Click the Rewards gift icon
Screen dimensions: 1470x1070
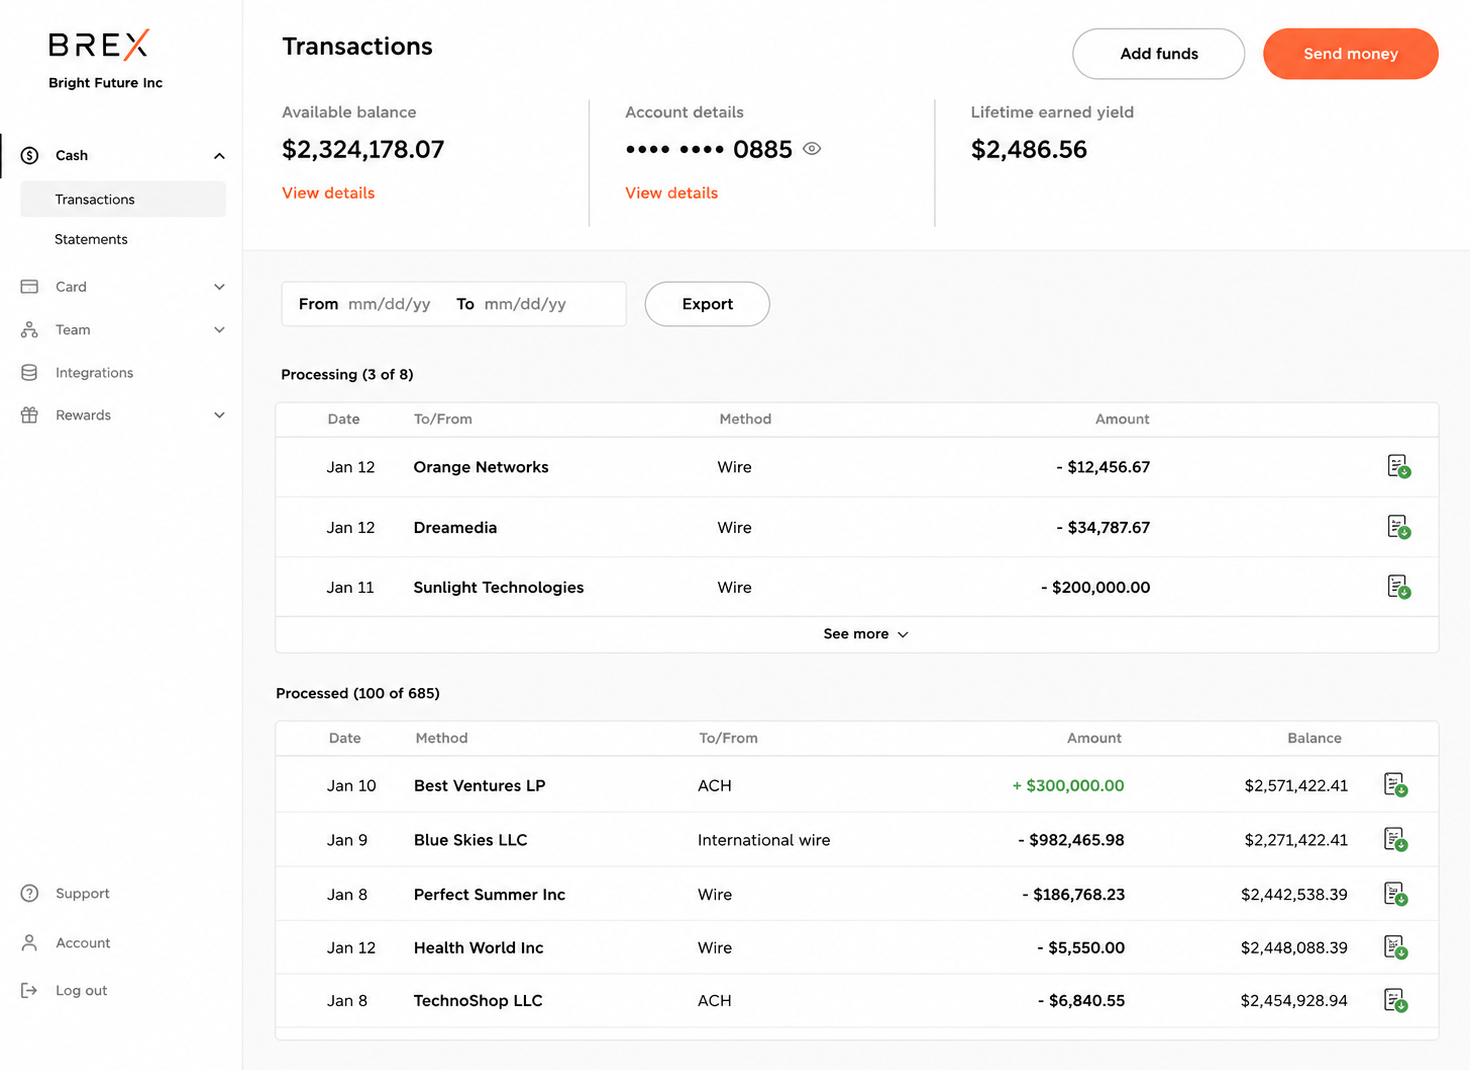pyautogui.click(x=30, y=415)
